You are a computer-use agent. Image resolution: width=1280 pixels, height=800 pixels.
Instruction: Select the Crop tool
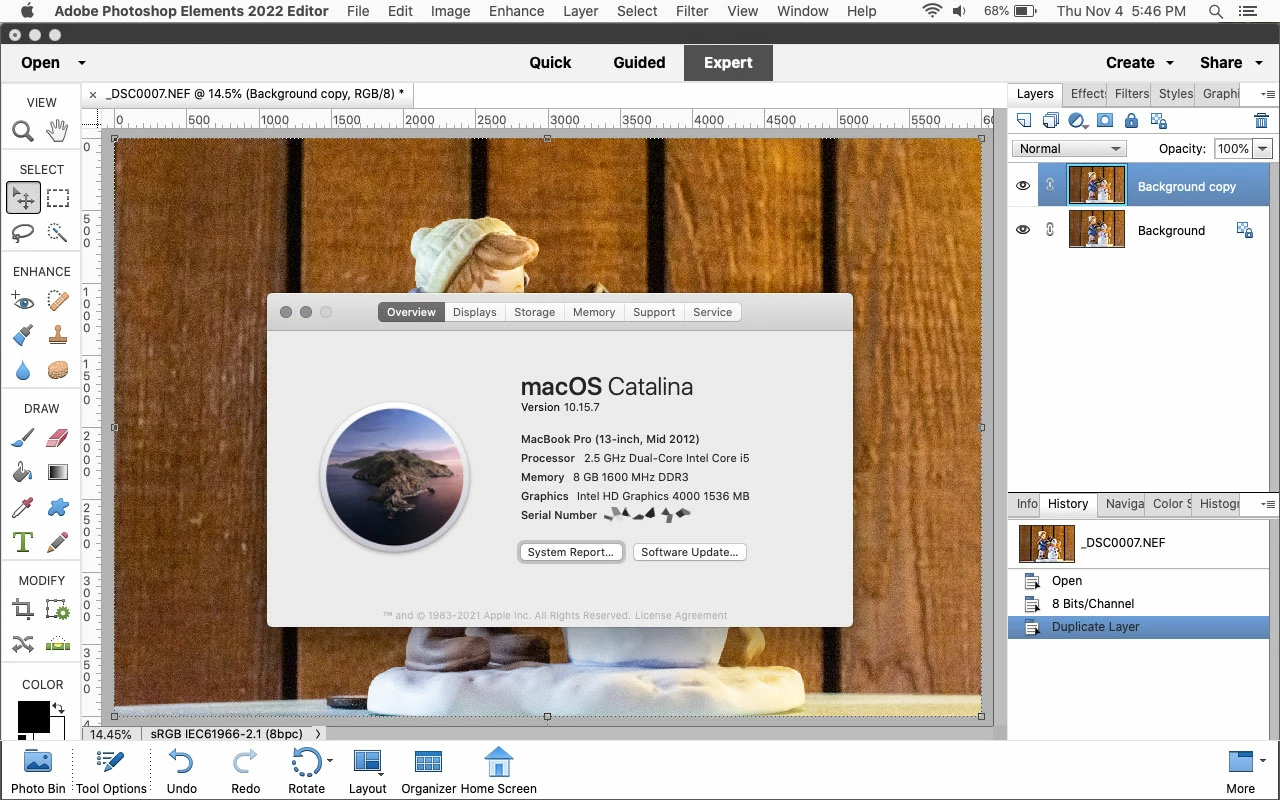[23, 609]
